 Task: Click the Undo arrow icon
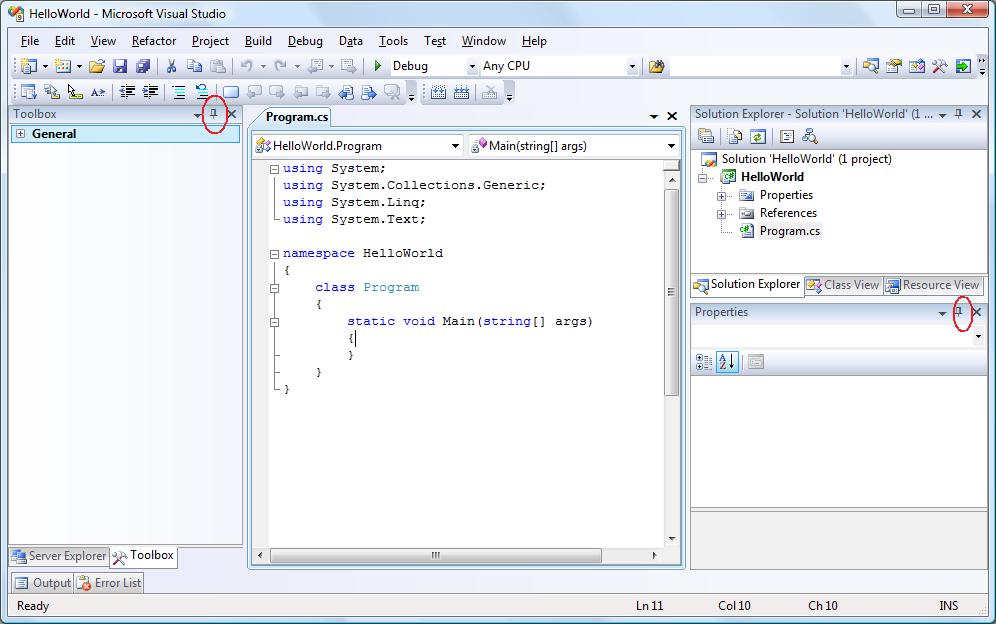click(246, 66)
